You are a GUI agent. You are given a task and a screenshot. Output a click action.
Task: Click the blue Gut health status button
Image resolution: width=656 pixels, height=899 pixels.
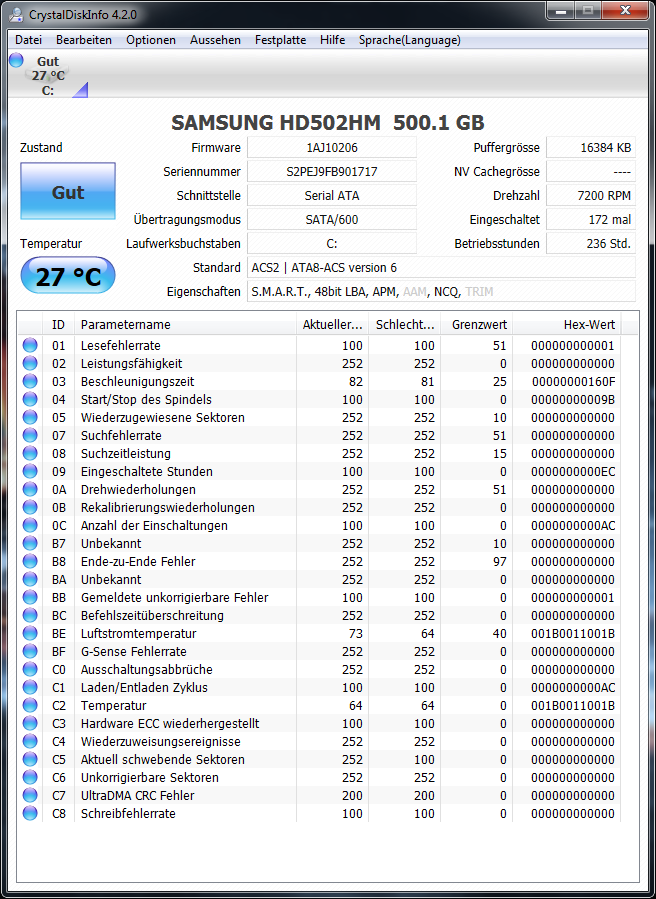[x=68, y=191]
